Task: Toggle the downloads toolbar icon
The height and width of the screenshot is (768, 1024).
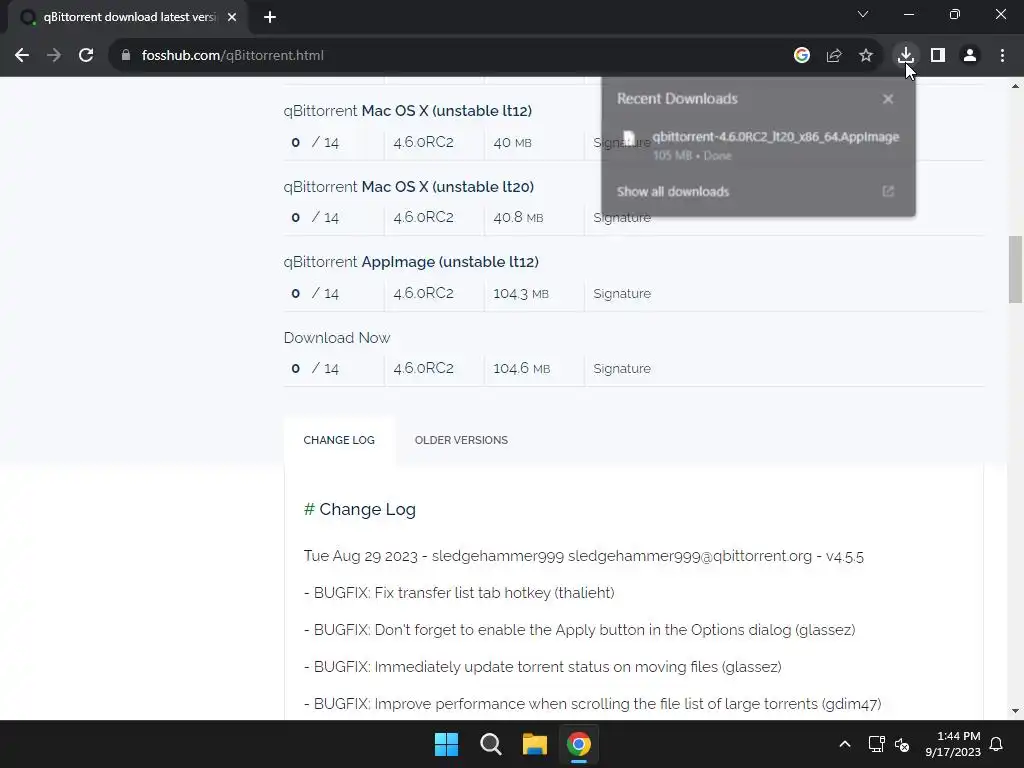Action: 905,56
